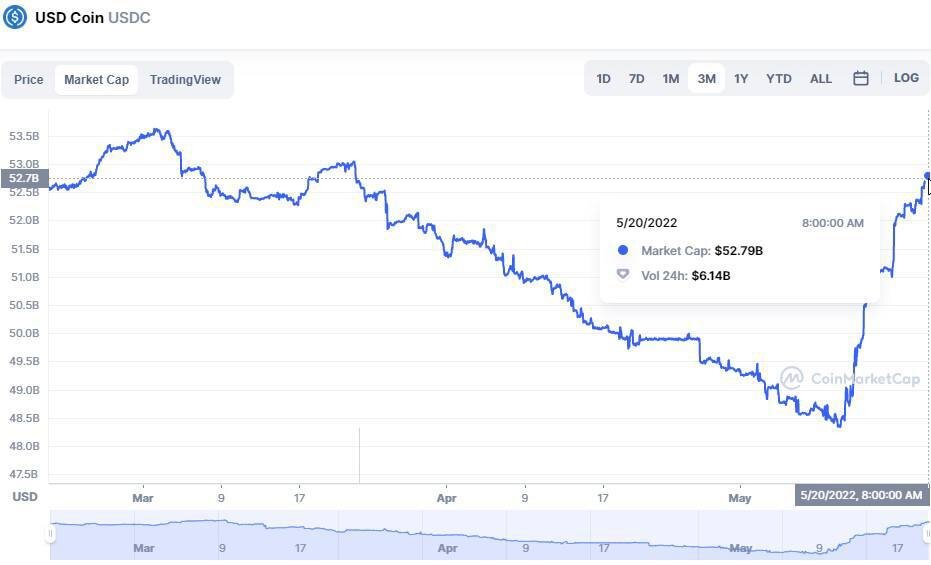Click the right range slider handle
Screen dimensions: 931x565
click(928, 535)
